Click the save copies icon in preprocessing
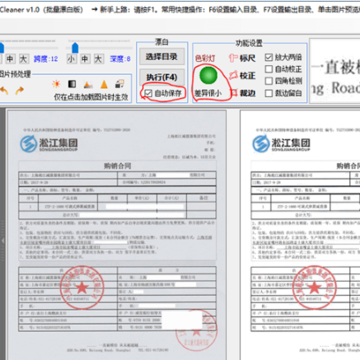Image resolution: width=360 pixels, height=360 pixels. pyautogui.click(x=119, y=84)
